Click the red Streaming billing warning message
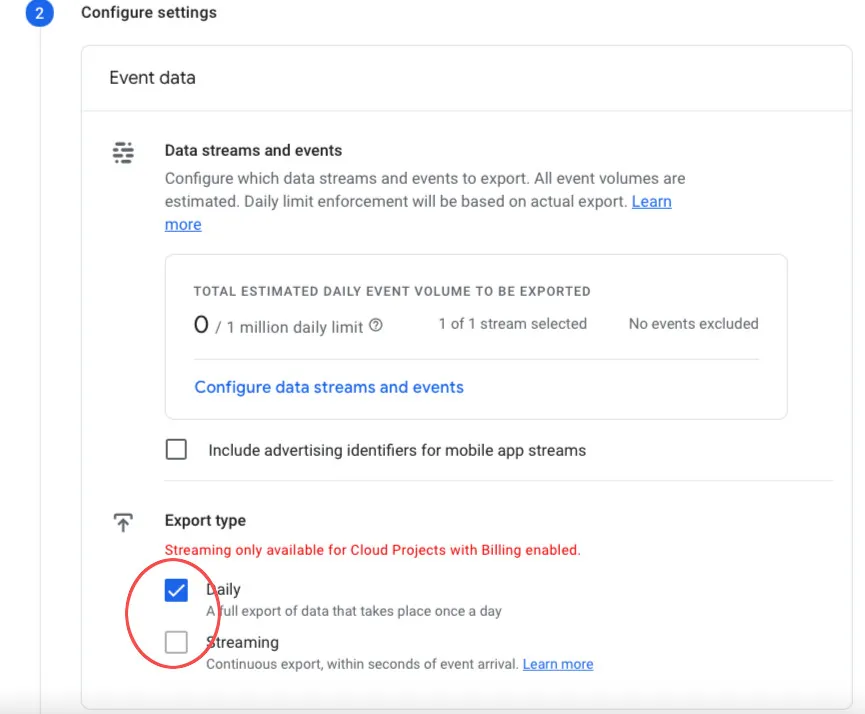865x714 pixels. click(372, 550)
